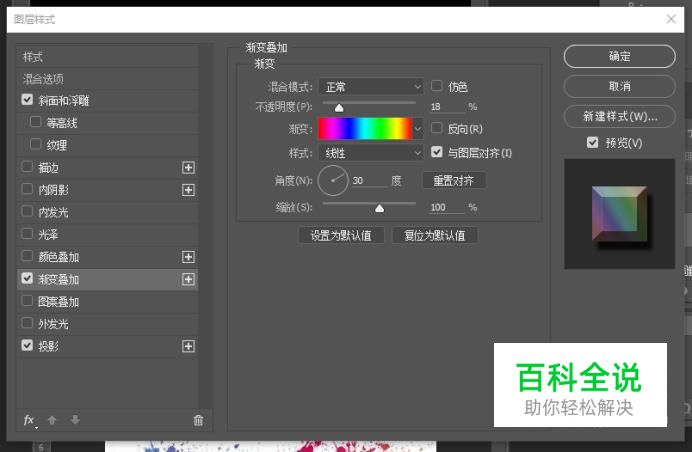Enable the 颜色叠加 checkbox
This screenshot has height=452, width=692.
click(x=27, y=256)
